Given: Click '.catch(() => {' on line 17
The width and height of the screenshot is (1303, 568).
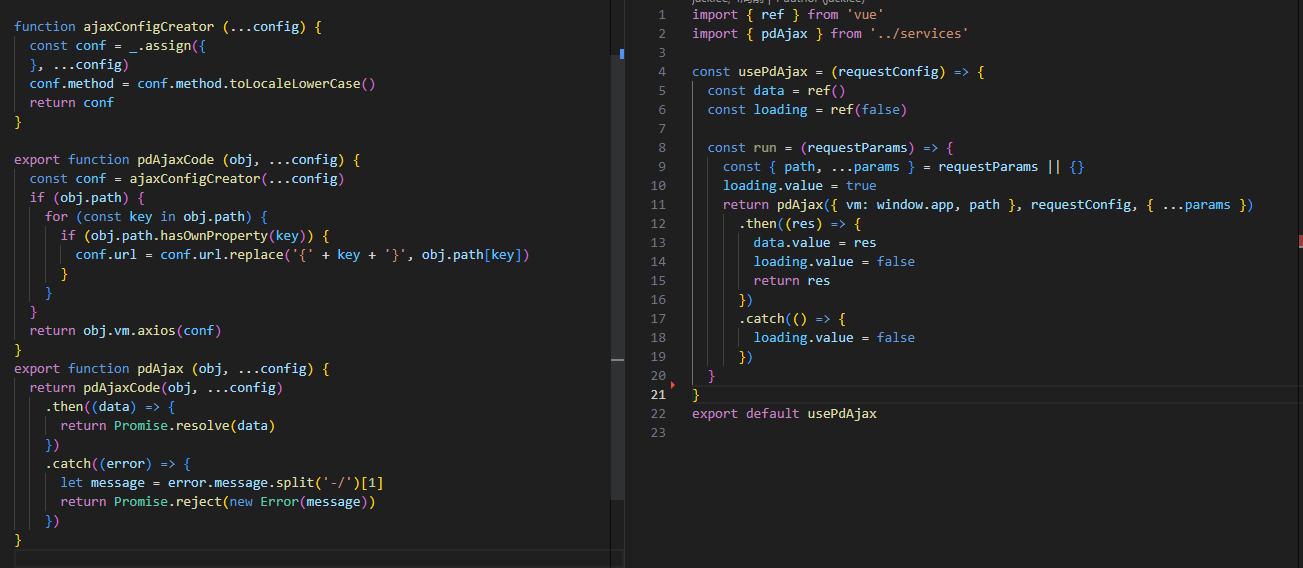Looking at the screenshot, I should coord(792,319).
